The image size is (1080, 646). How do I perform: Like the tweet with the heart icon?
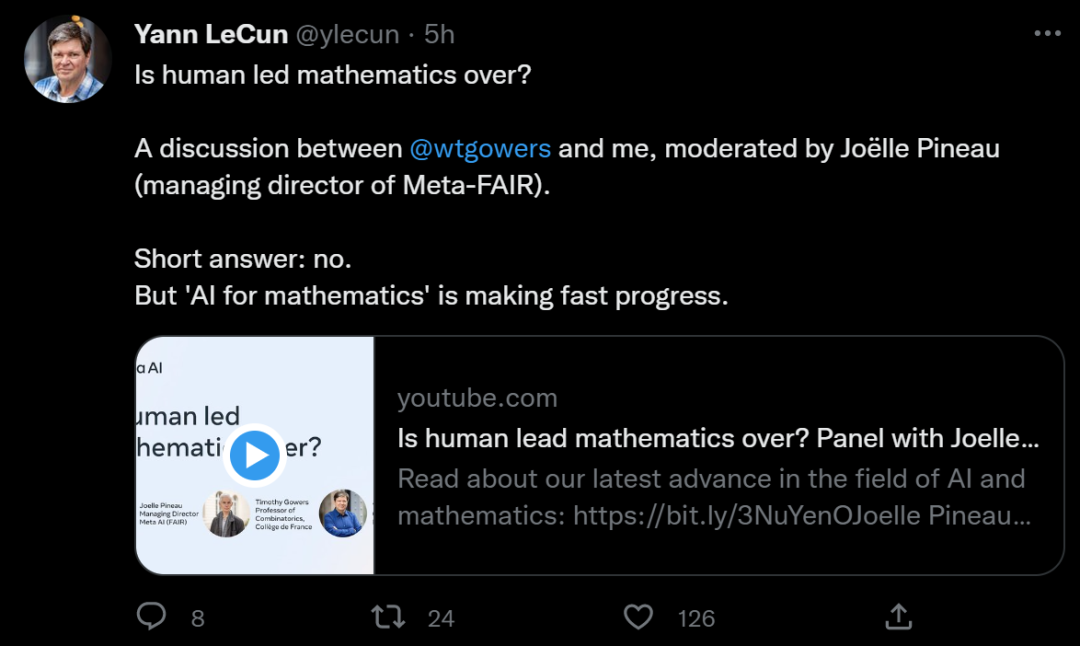[638, 617]
